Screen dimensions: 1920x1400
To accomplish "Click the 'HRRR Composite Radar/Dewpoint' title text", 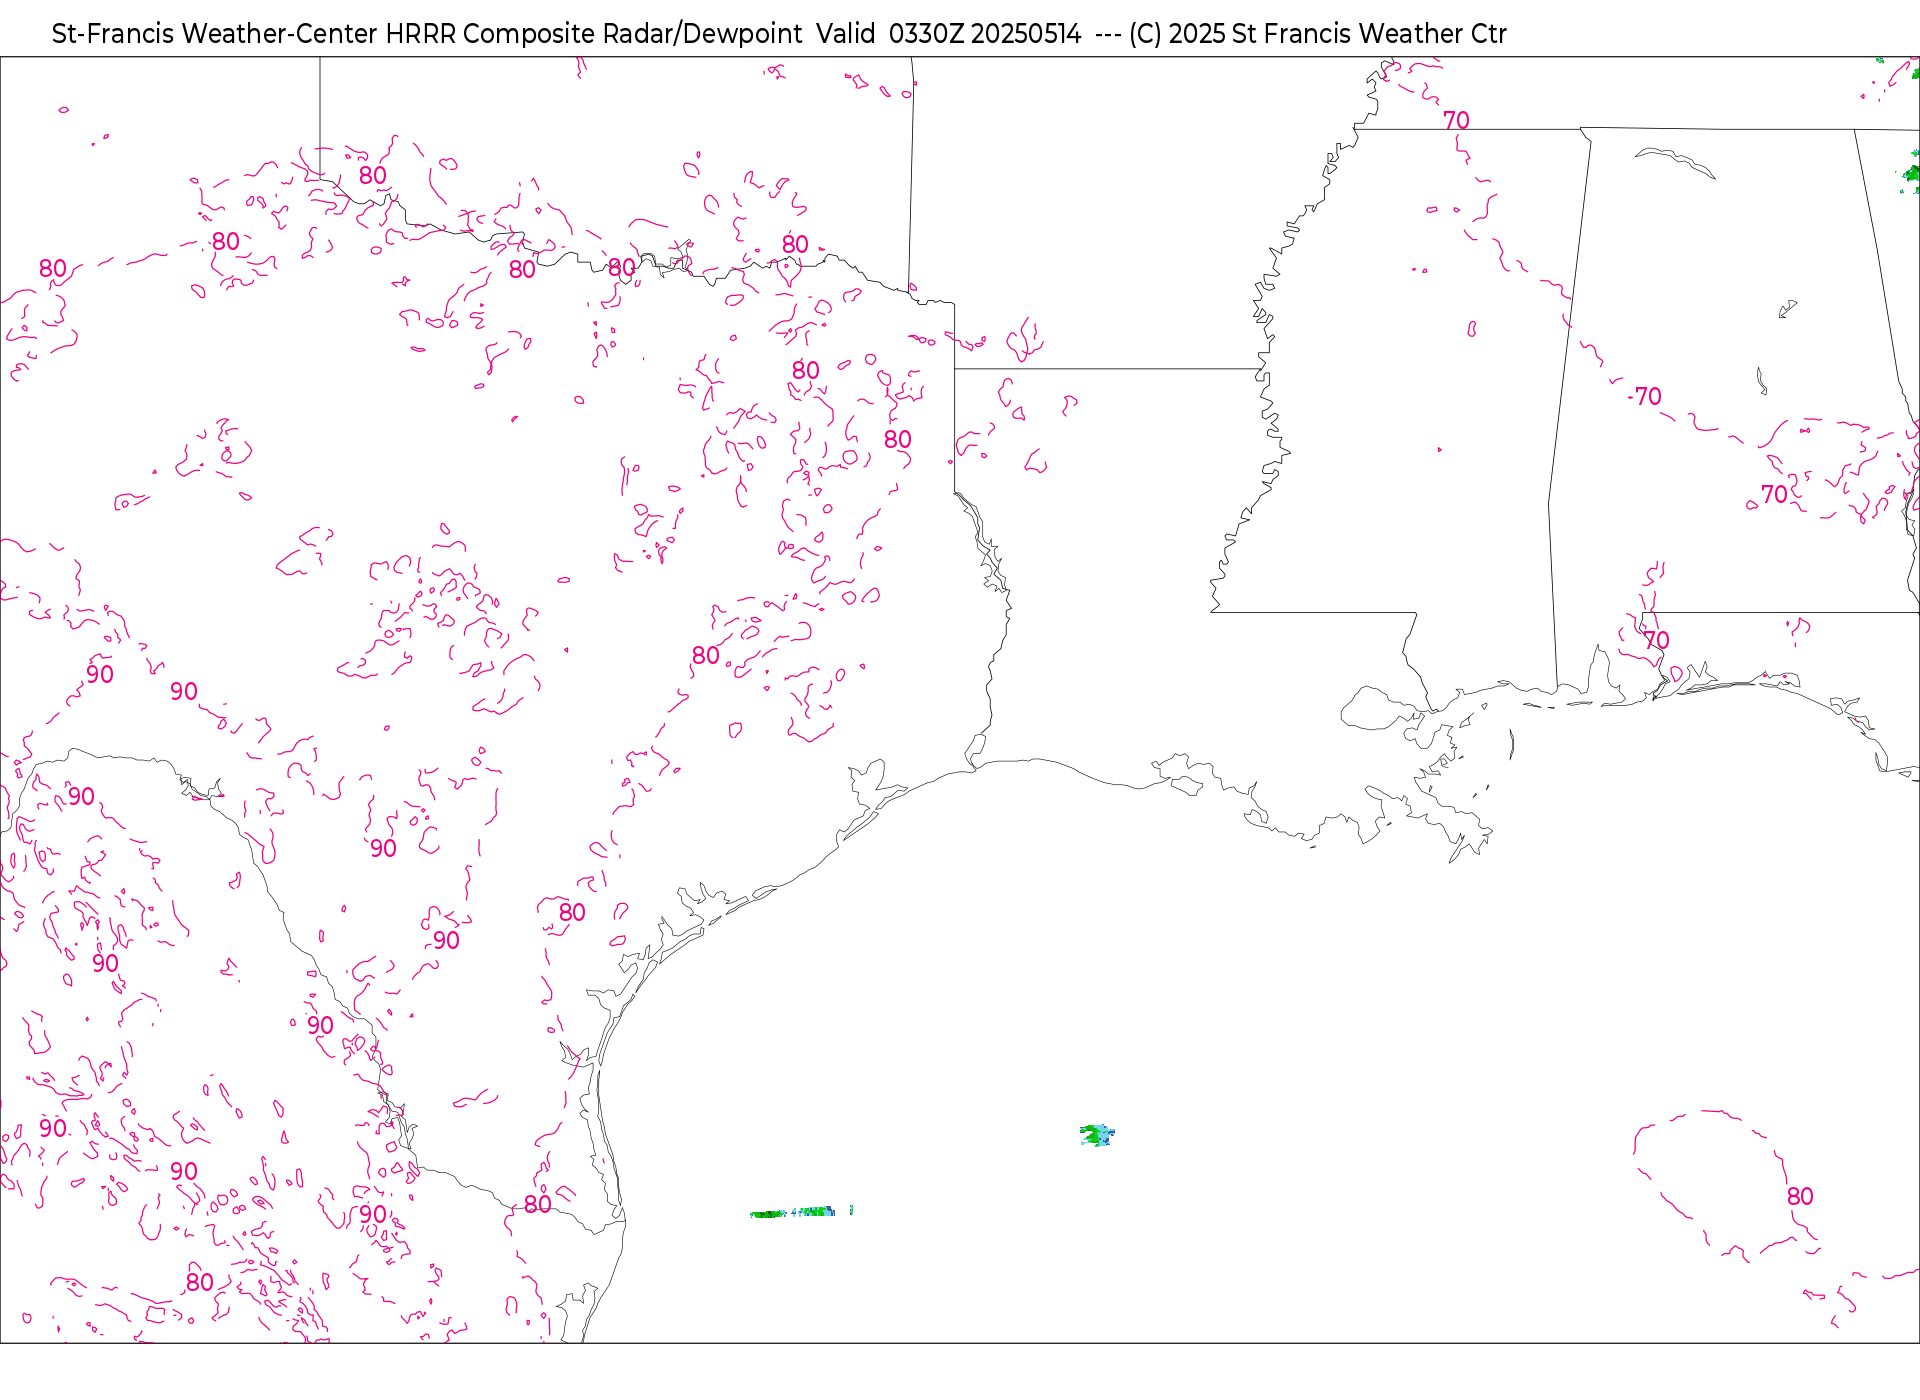I will (x=593, y=34).
